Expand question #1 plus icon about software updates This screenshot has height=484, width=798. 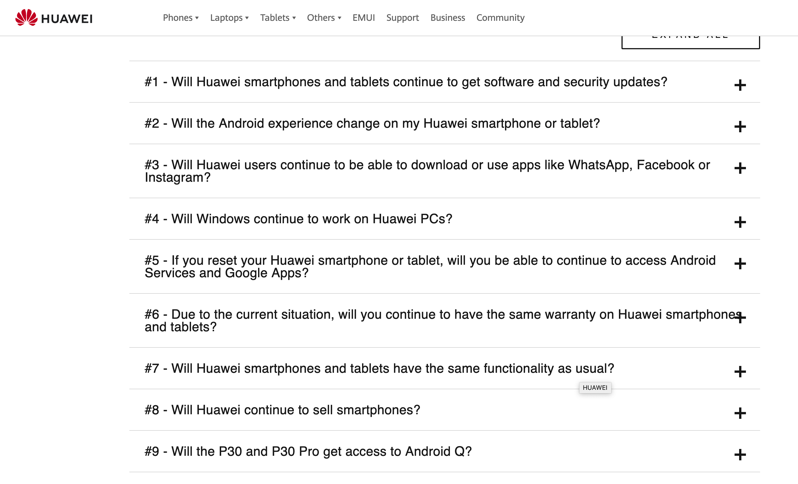coord(740,85)
